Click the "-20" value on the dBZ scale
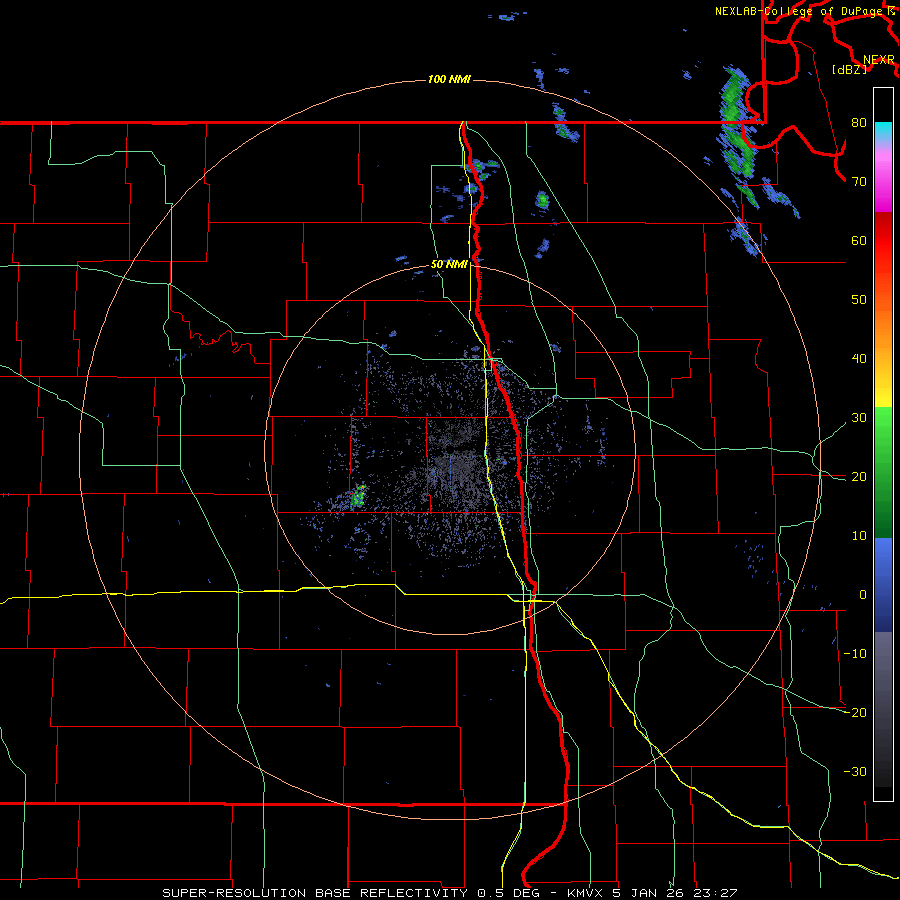900x900 pixels. [x=855, y=712]
